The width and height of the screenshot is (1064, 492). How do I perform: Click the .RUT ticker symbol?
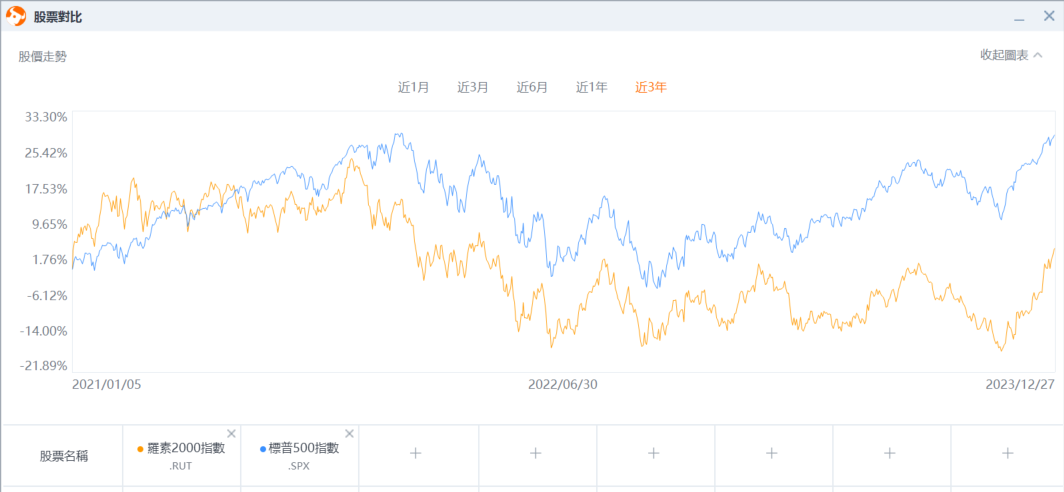(x=181, y=466)
